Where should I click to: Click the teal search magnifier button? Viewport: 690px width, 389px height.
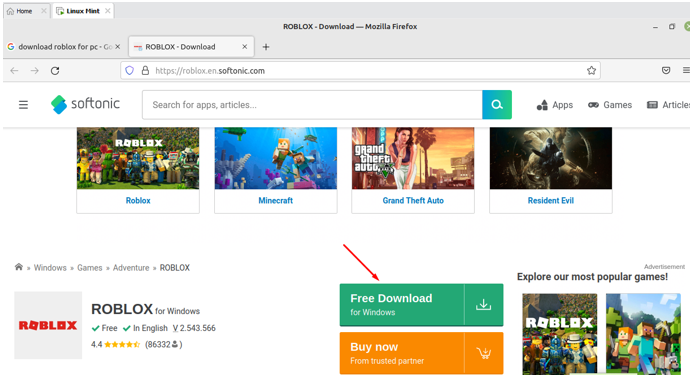click(497, 105)
